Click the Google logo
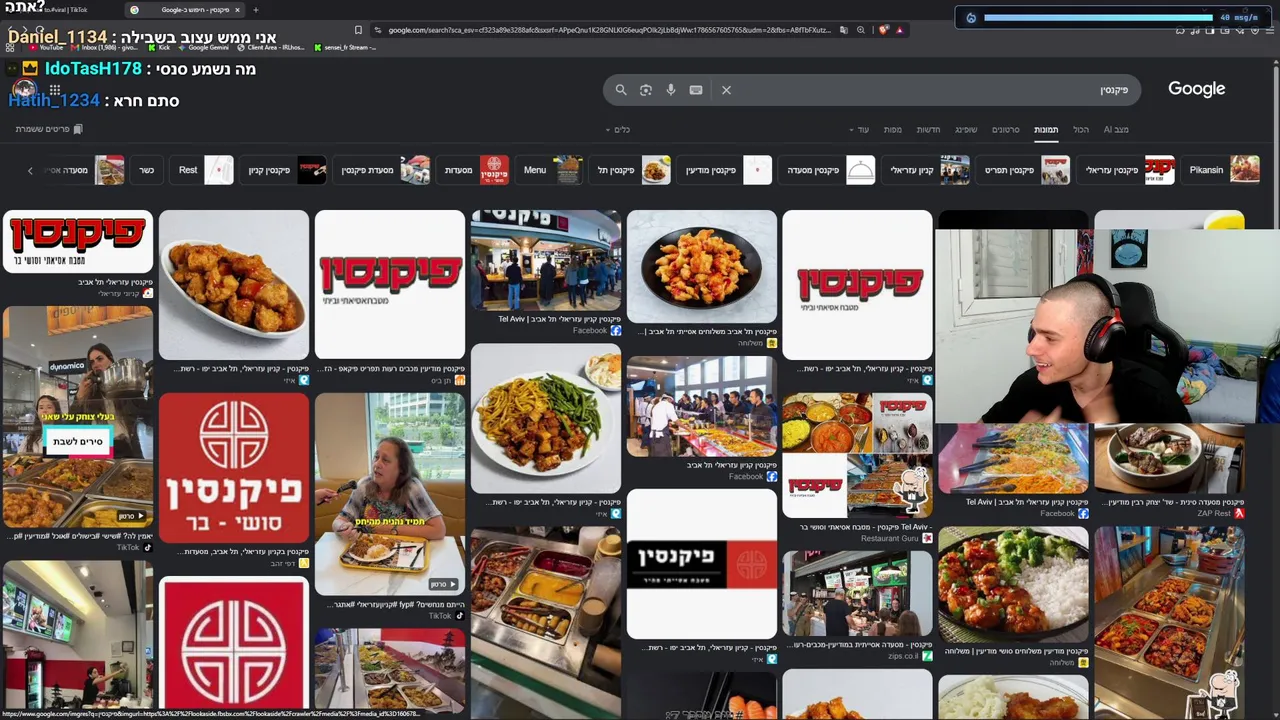Viewport: 1280px width, 720px height. click(x=1196, y=89)
